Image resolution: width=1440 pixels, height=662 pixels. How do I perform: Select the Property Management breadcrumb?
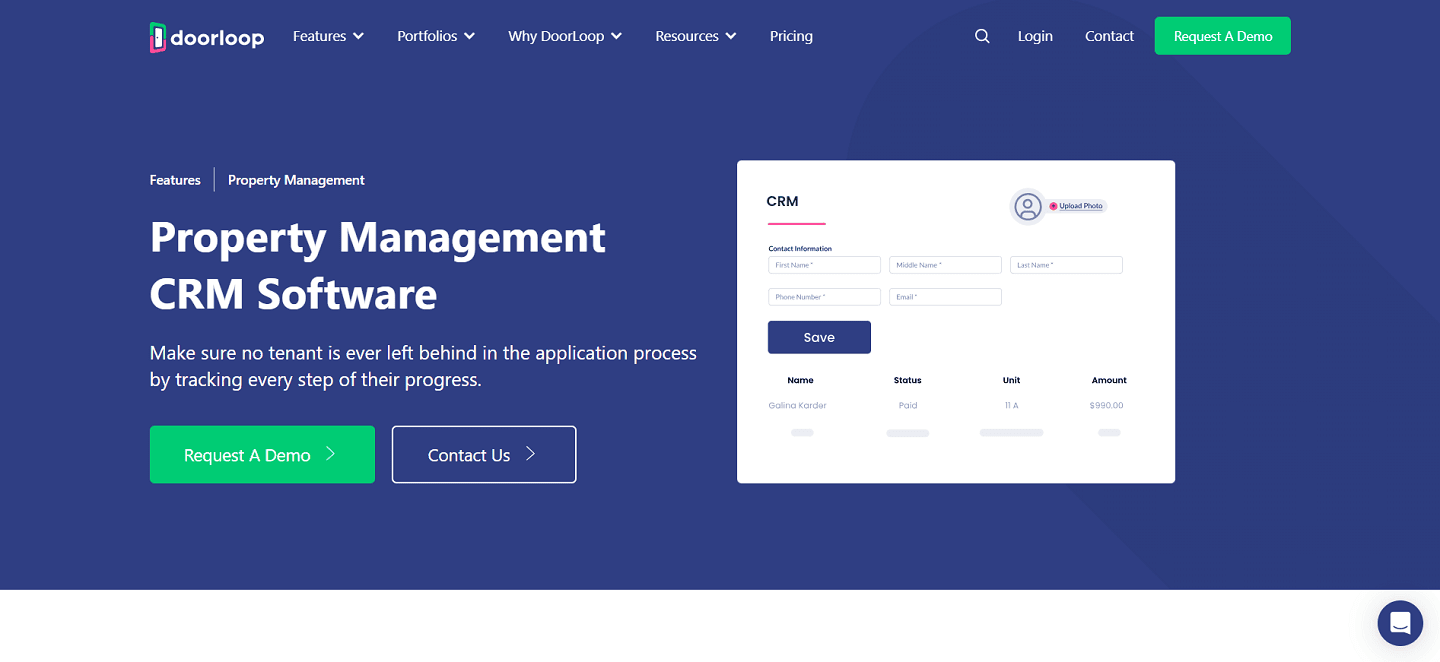(x=296, y=180)
